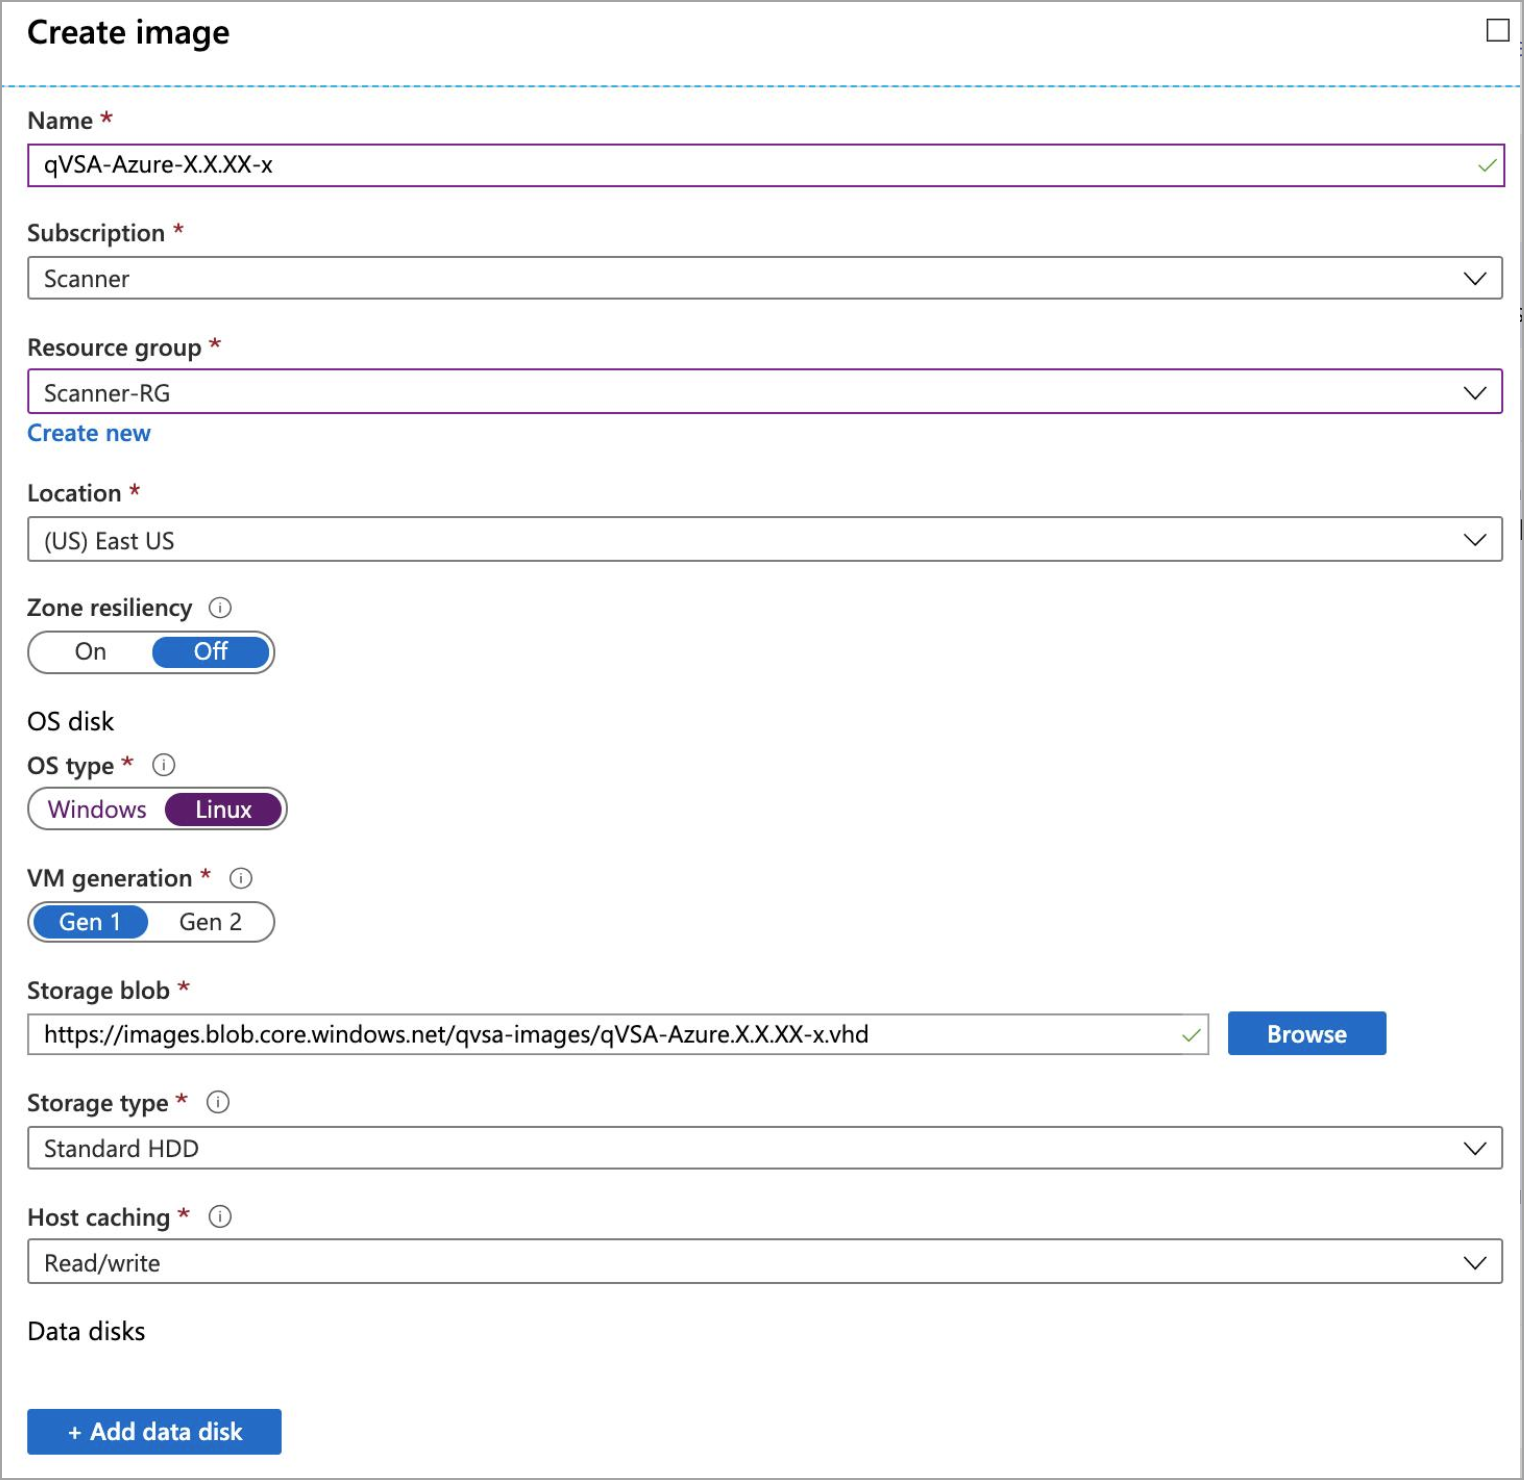Image resolution: width=1524 pixels, height=1480 pixels.
Task: Click the OS type info icon
Action: (x=165, y=764)
